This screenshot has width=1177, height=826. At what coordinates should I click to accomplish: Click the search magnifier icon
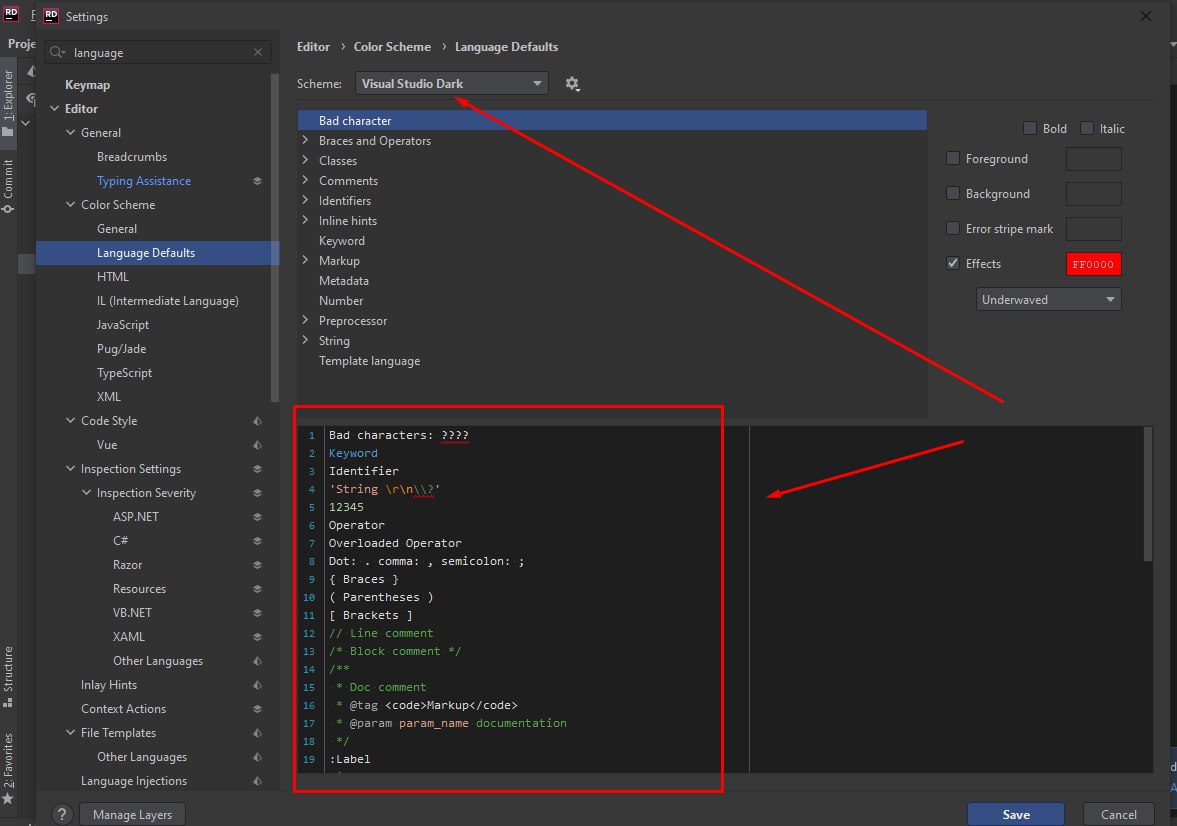(x=56, y=53)
